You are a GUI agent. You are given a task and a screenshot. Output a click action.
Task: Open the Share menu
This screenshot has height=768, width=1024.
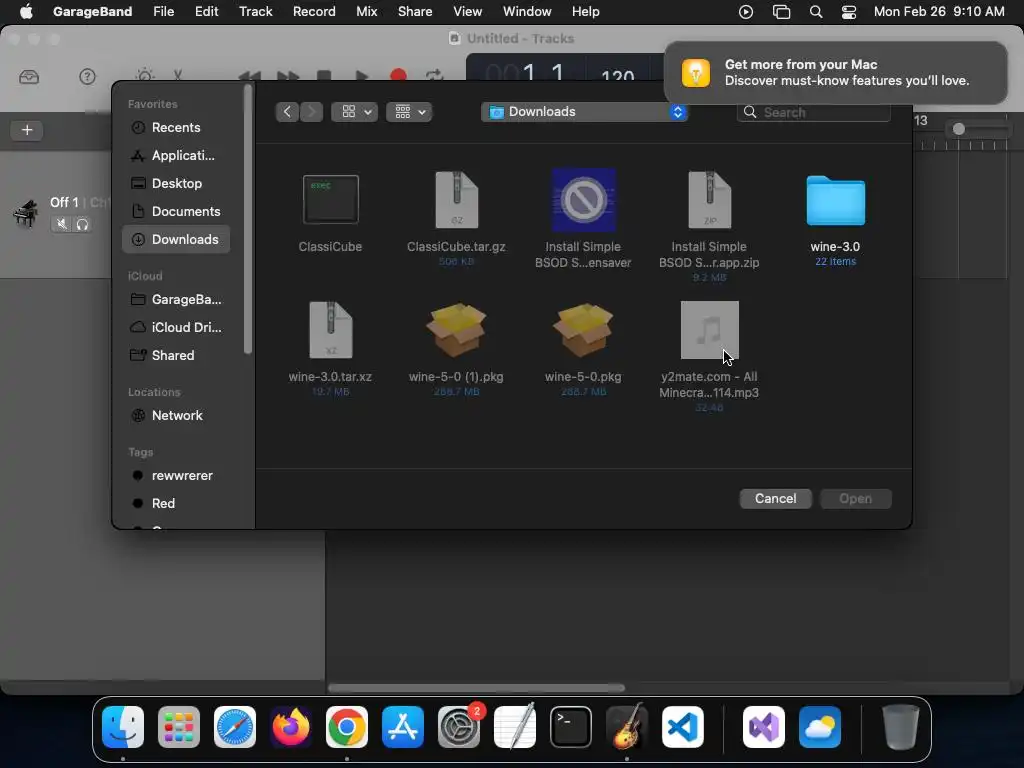pos(415,11)
